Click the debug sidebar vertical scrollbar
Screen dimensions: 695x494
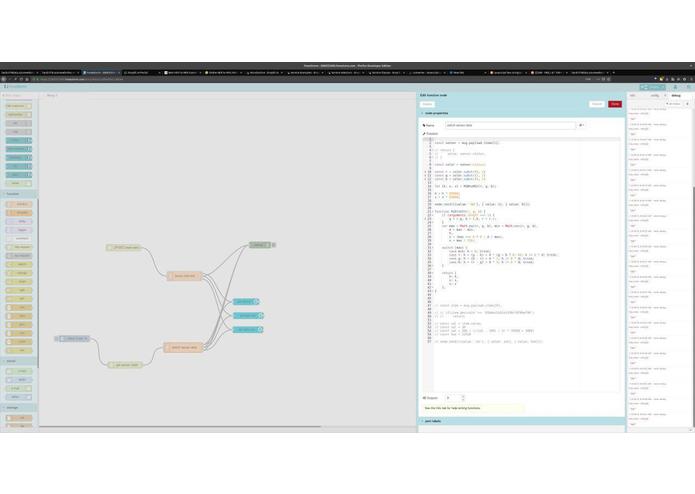[x=693, y=306]
